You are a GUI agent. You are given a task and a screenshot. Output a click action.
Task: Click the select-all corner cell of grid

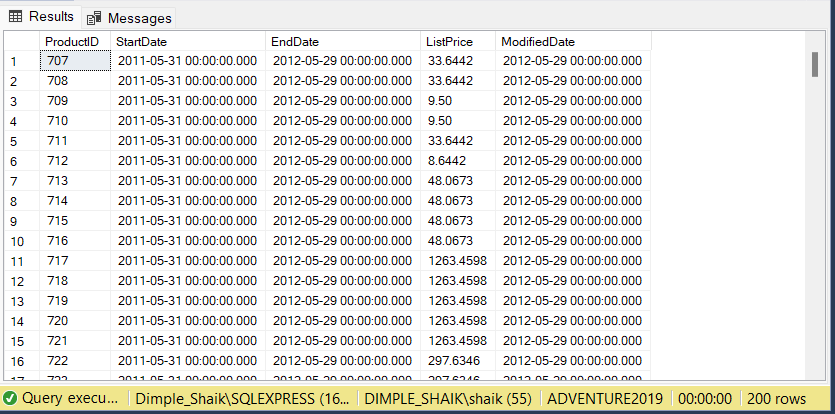pos(20,41)
